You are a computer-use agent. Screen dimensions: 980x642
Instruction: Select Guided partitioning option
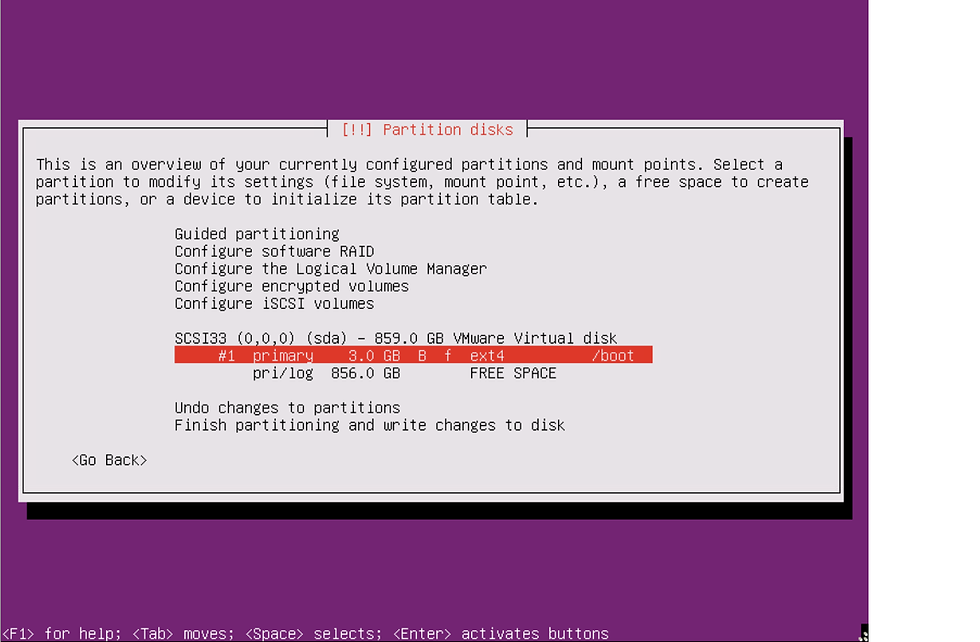[x=257, y=234]
